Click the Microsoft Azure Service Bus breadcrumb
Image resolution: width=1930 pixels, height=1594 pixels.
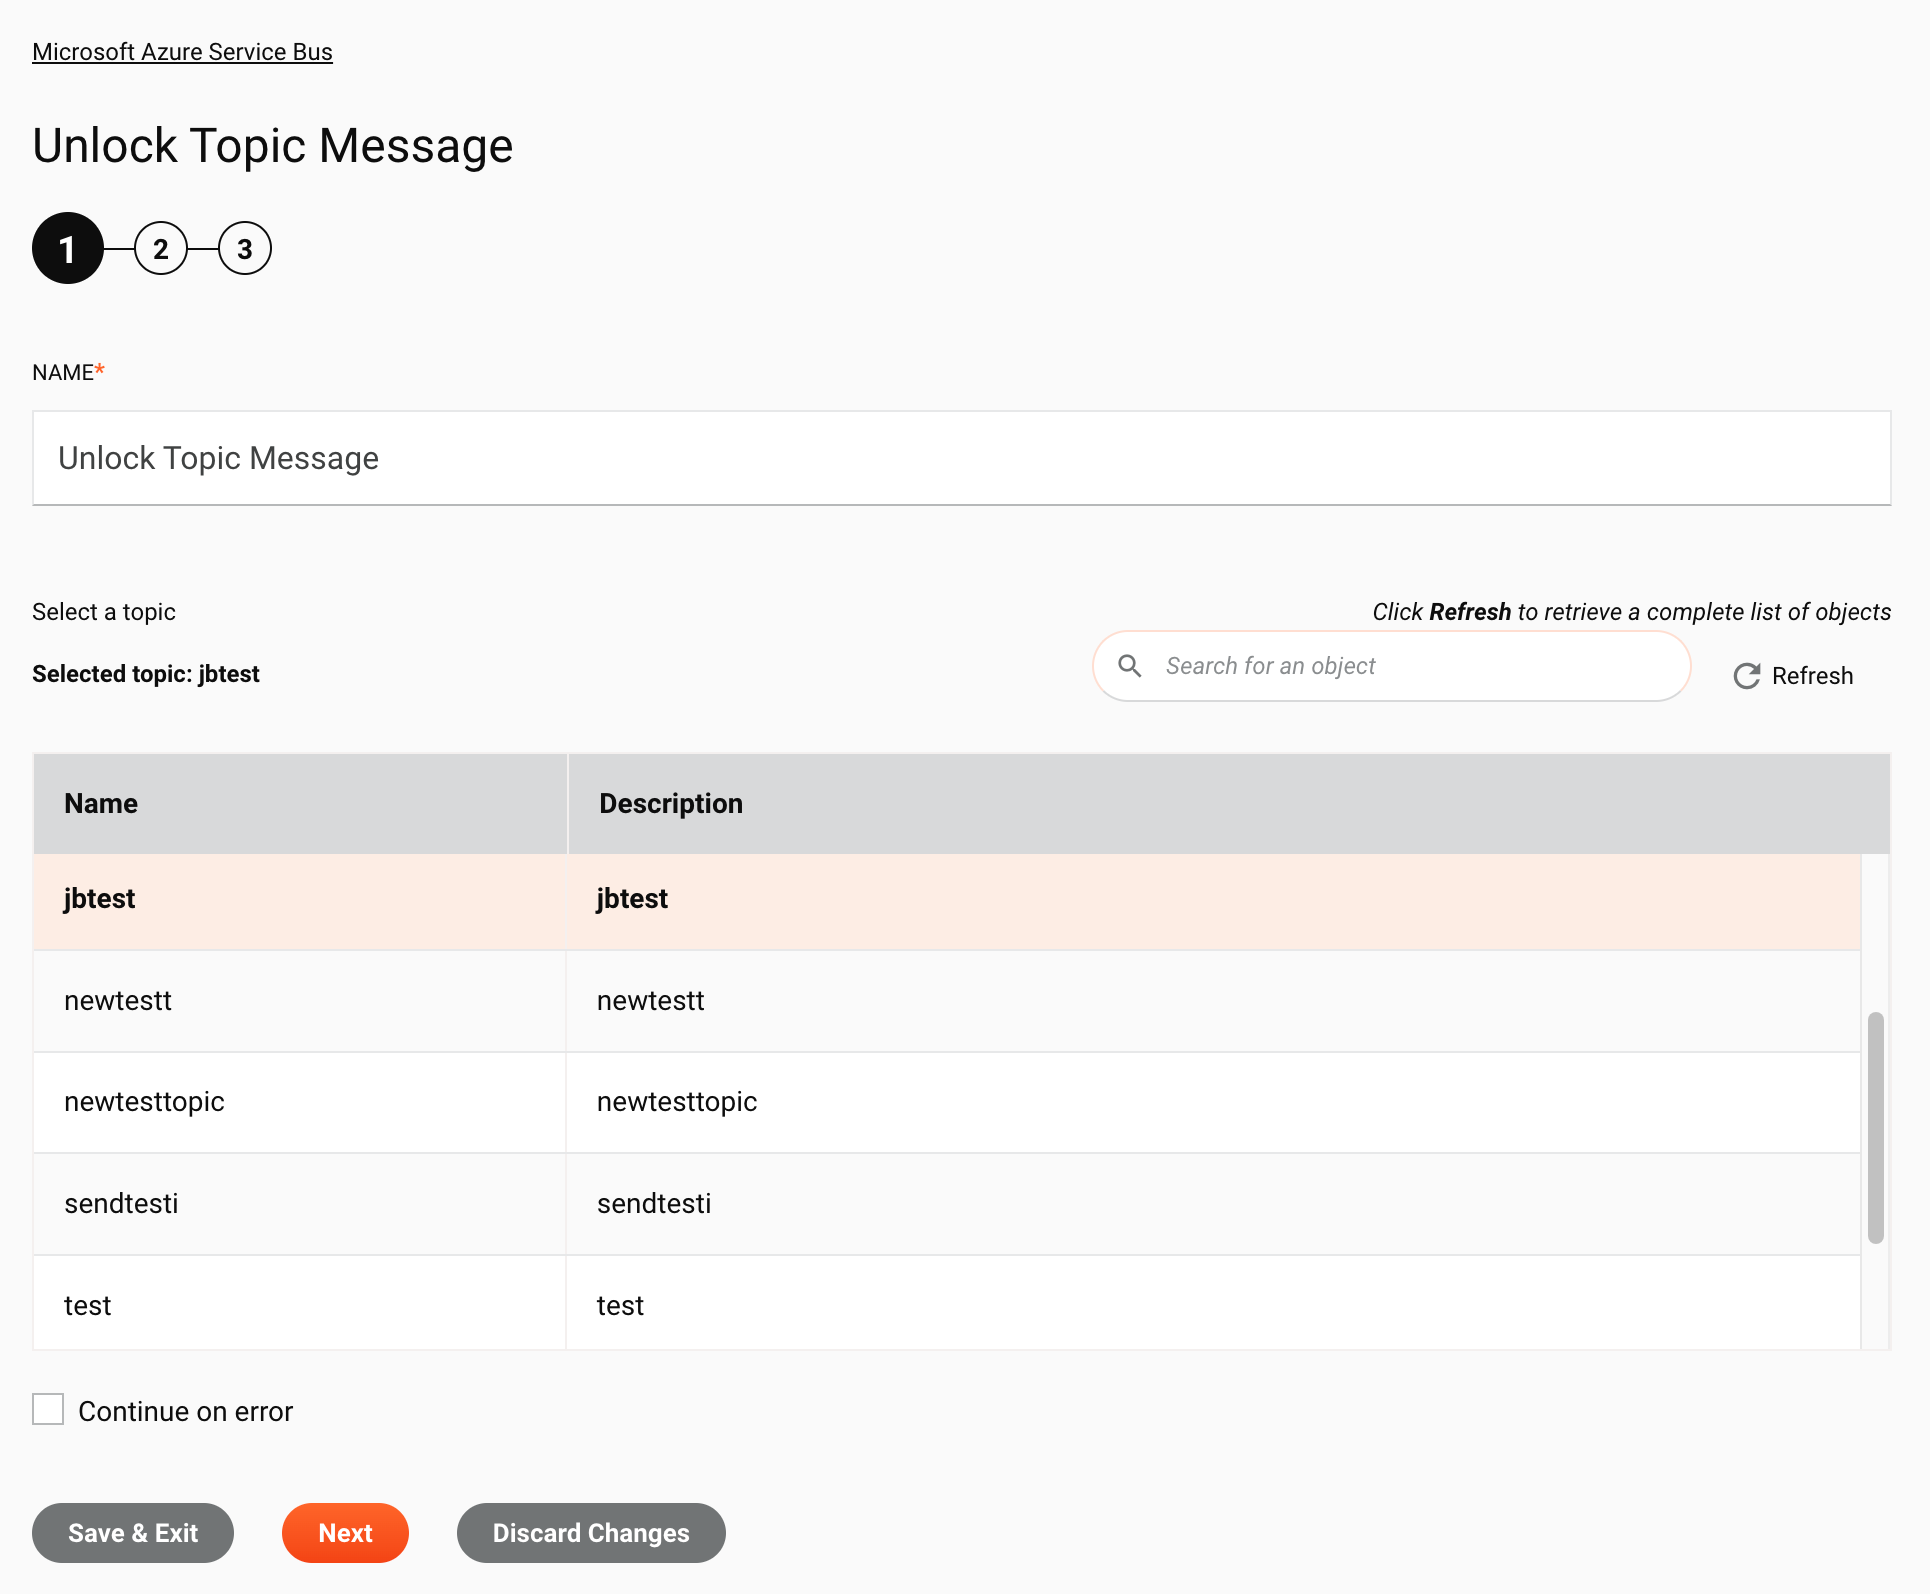point(183,51)
